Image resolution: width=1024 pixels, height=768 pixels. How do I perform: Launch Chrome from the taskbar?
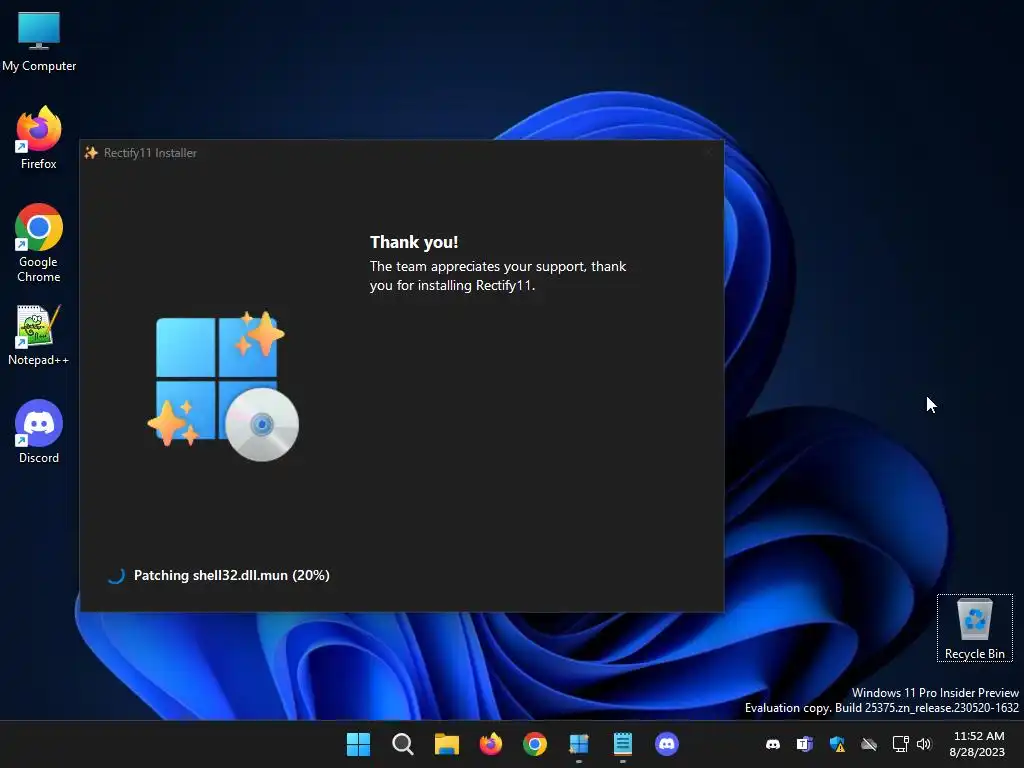pyautogui.click(x=534, y=744)
